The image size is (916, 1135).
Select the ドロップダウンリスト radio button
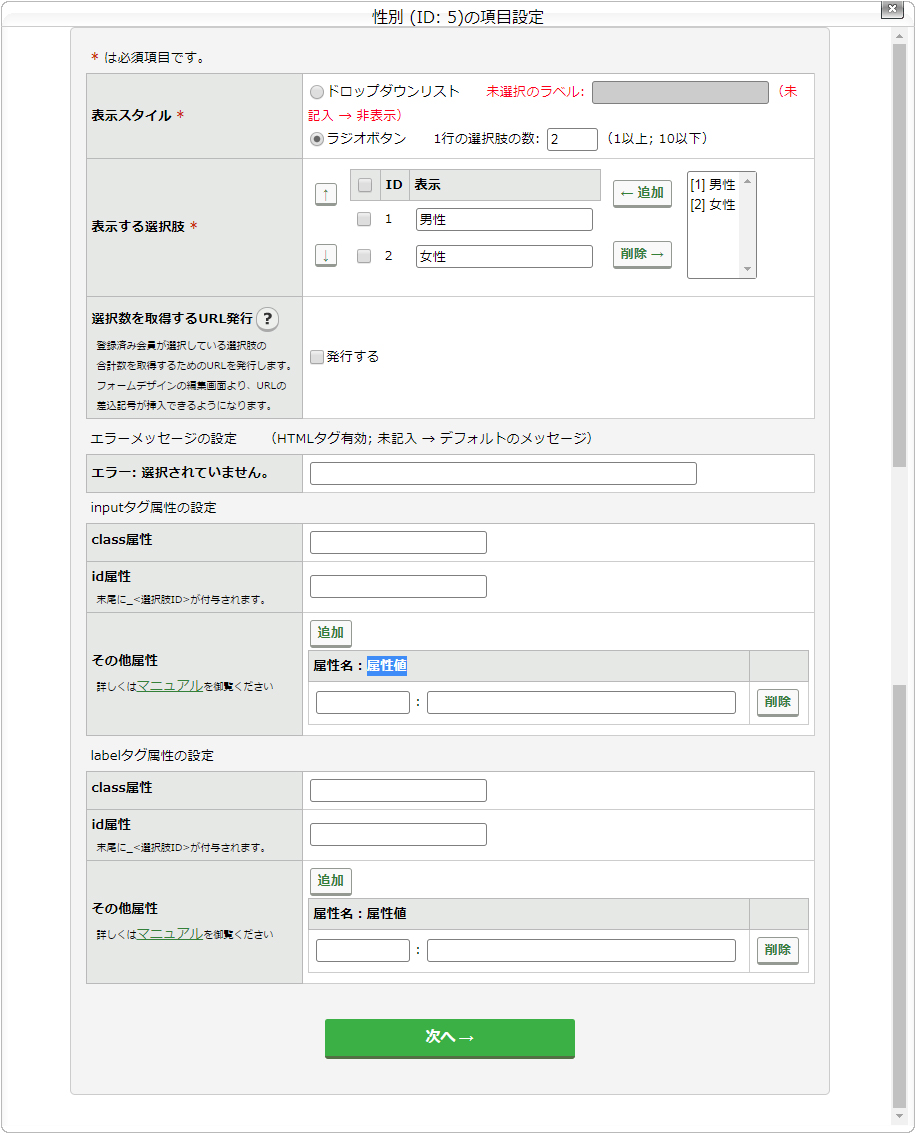click(x=316, y=92)
